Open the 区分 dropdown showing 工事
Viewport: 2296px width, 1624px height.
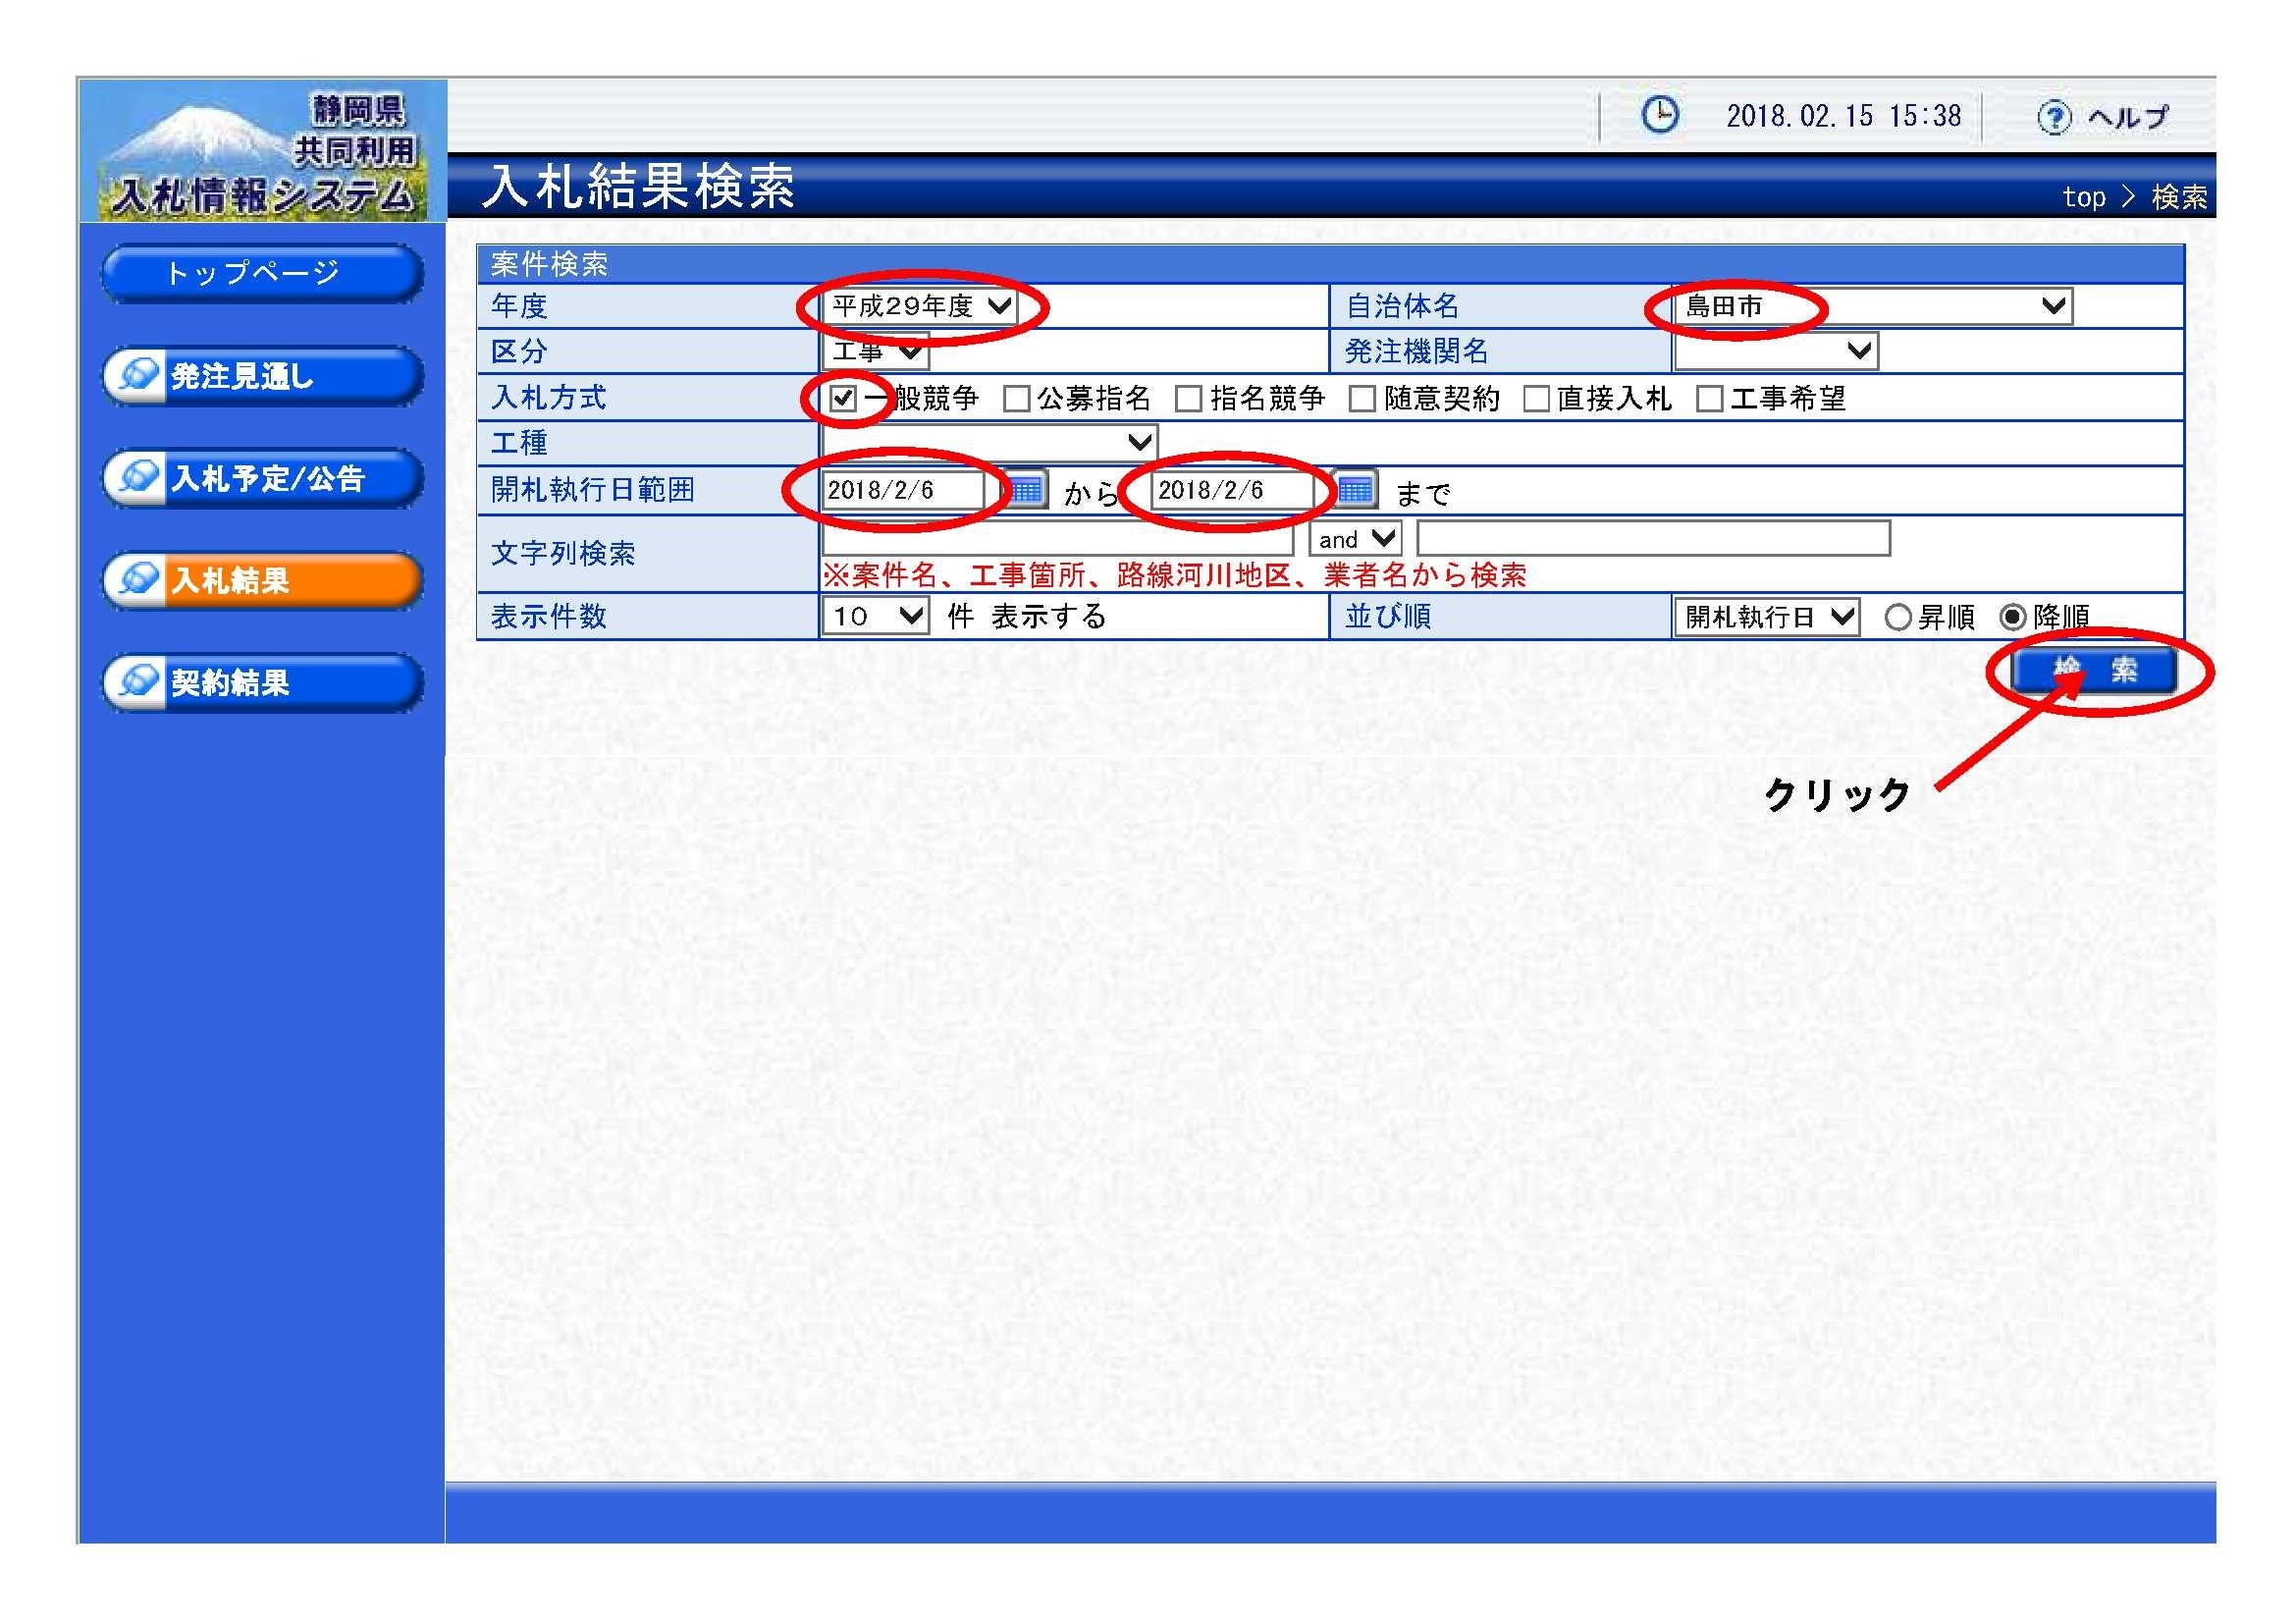[876, 351]
